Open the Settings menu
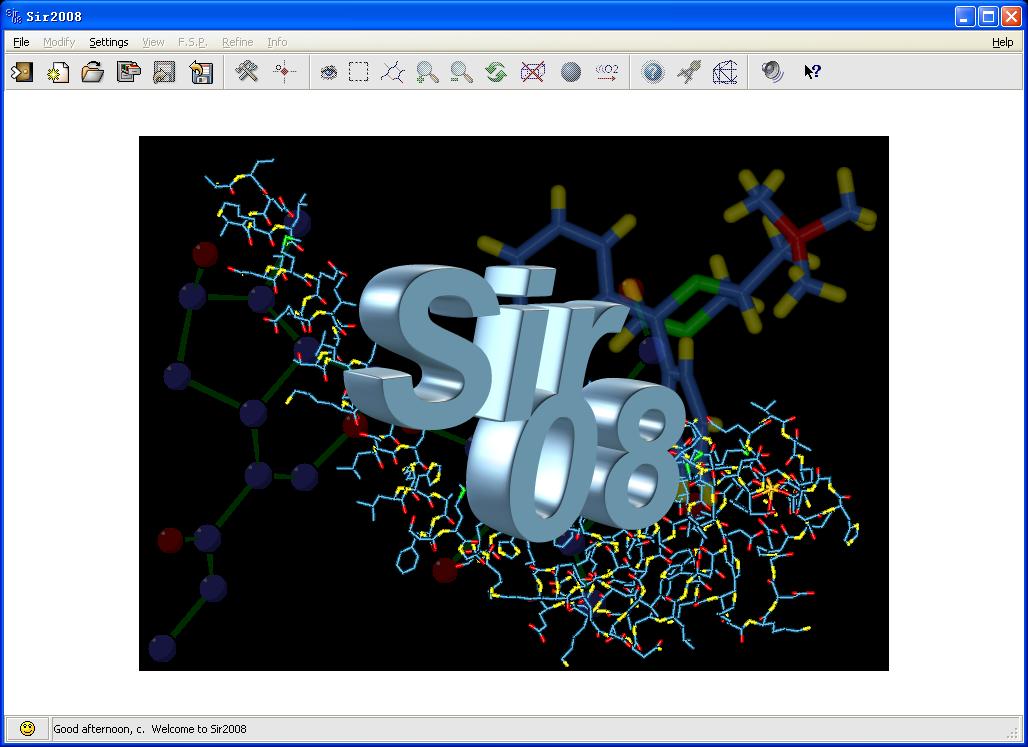The image size is (1028, 747). pyautogui.click(x=108, y=42)
